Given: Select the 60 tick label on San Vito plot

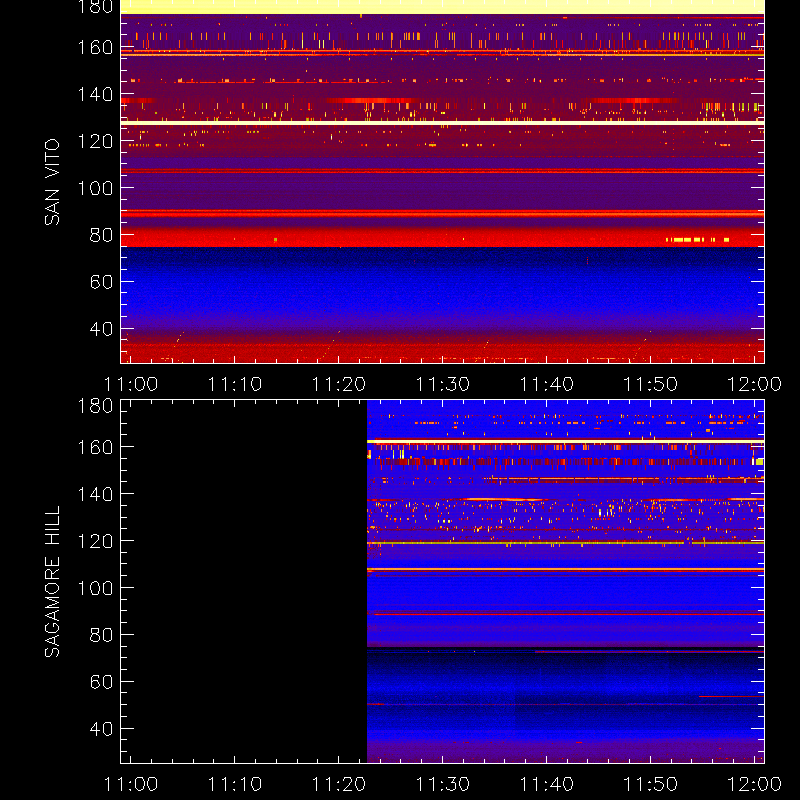Looking at the screenshot, I should [x=101, y=282].
